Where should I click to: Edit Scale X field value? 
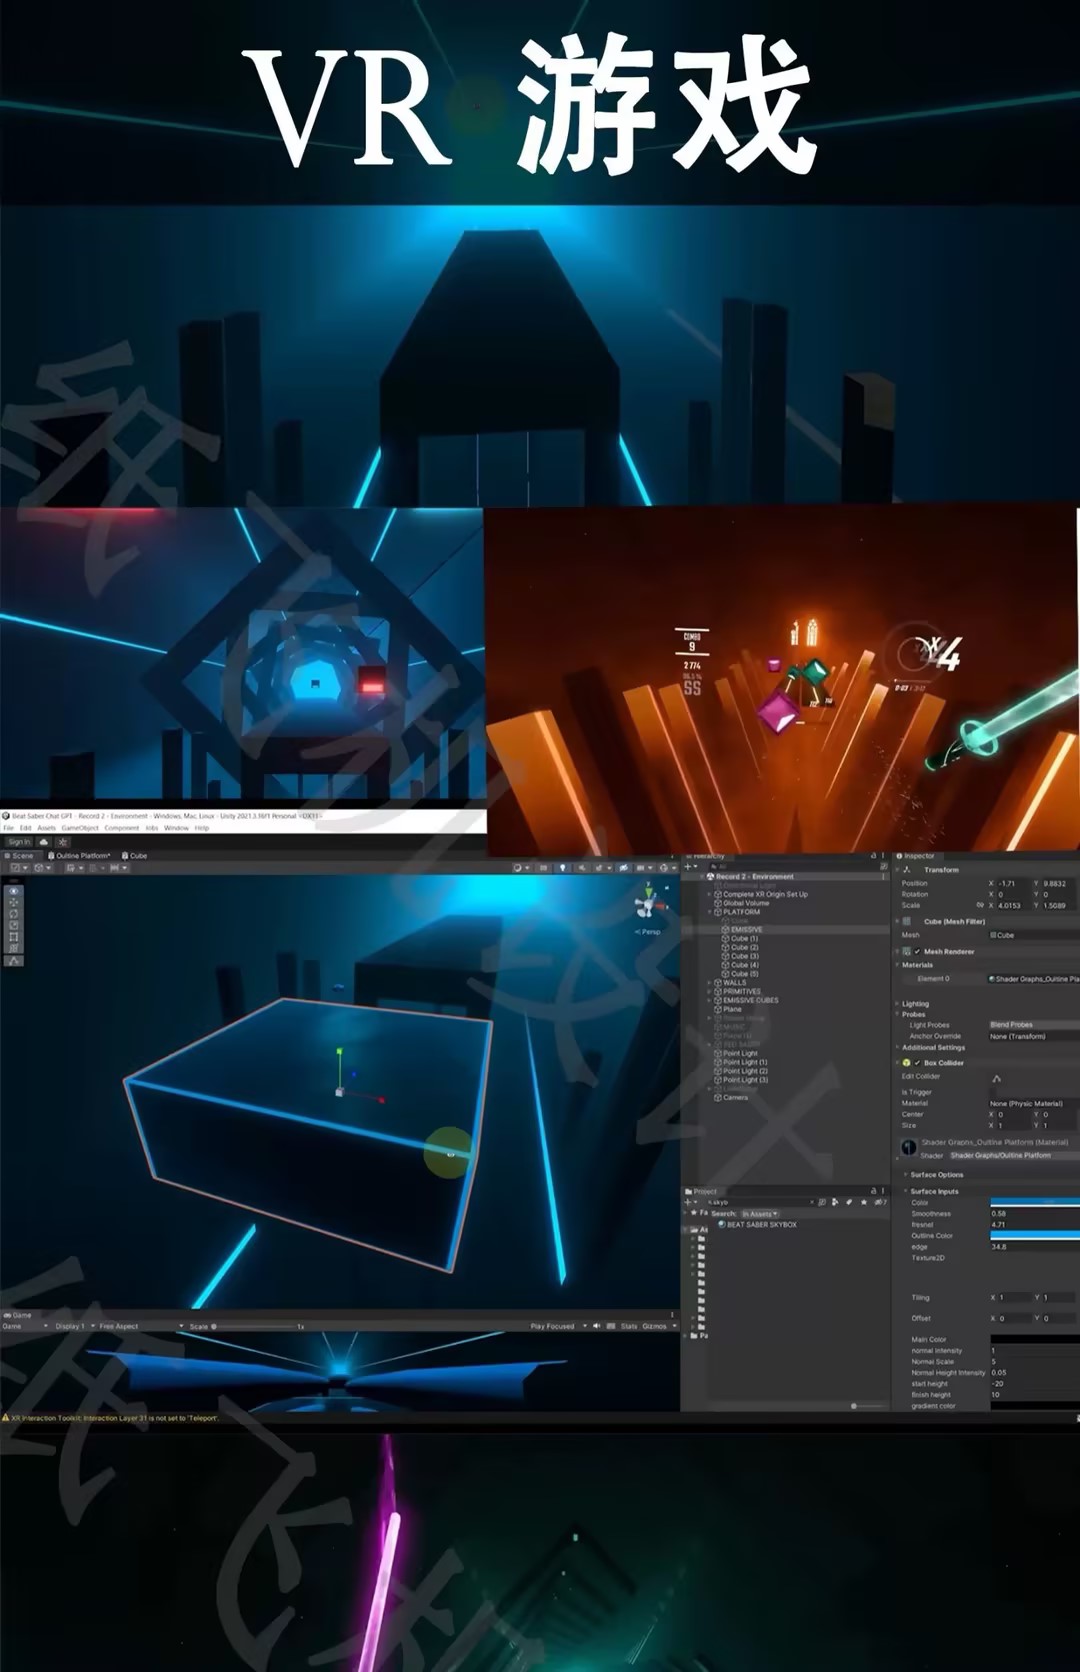[x=1014, y=906]
